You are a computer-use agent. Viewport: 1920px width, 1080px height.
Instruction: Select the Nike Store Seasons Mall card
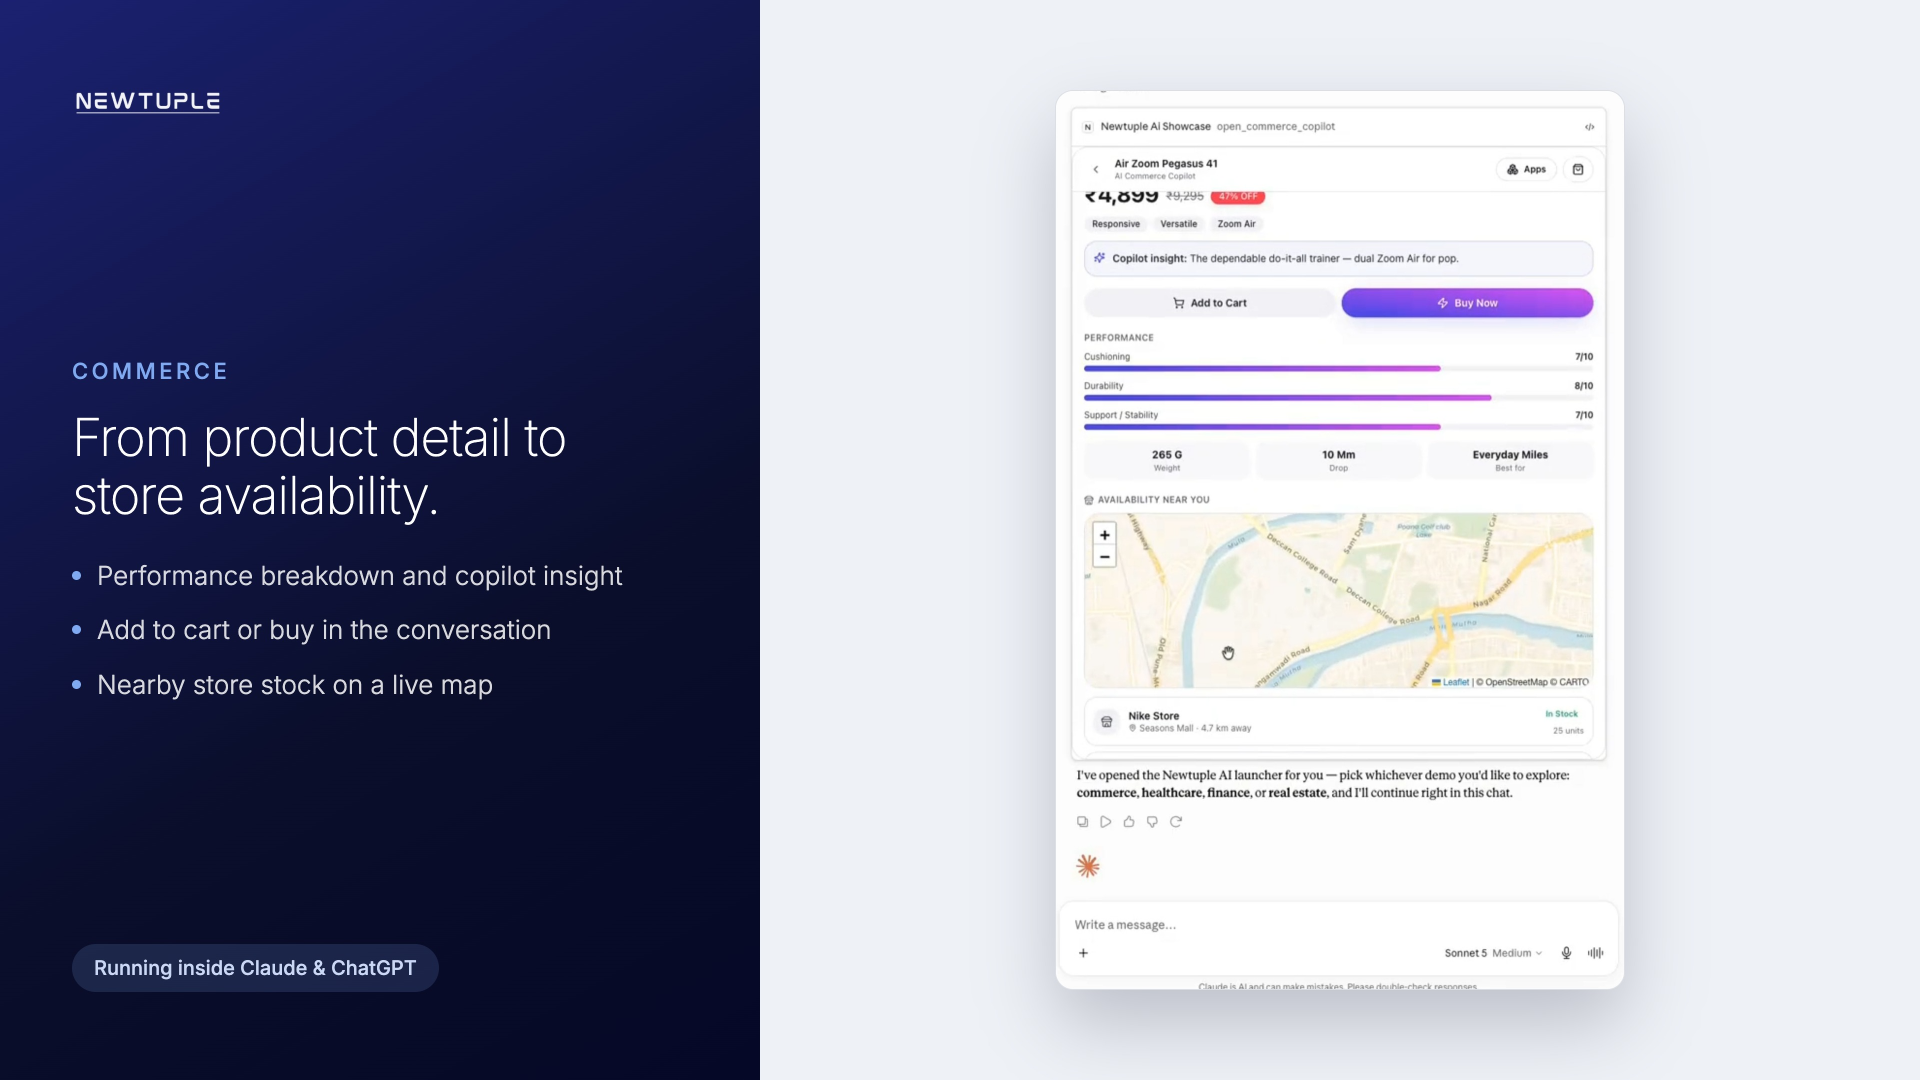(x=1338, y=721)
